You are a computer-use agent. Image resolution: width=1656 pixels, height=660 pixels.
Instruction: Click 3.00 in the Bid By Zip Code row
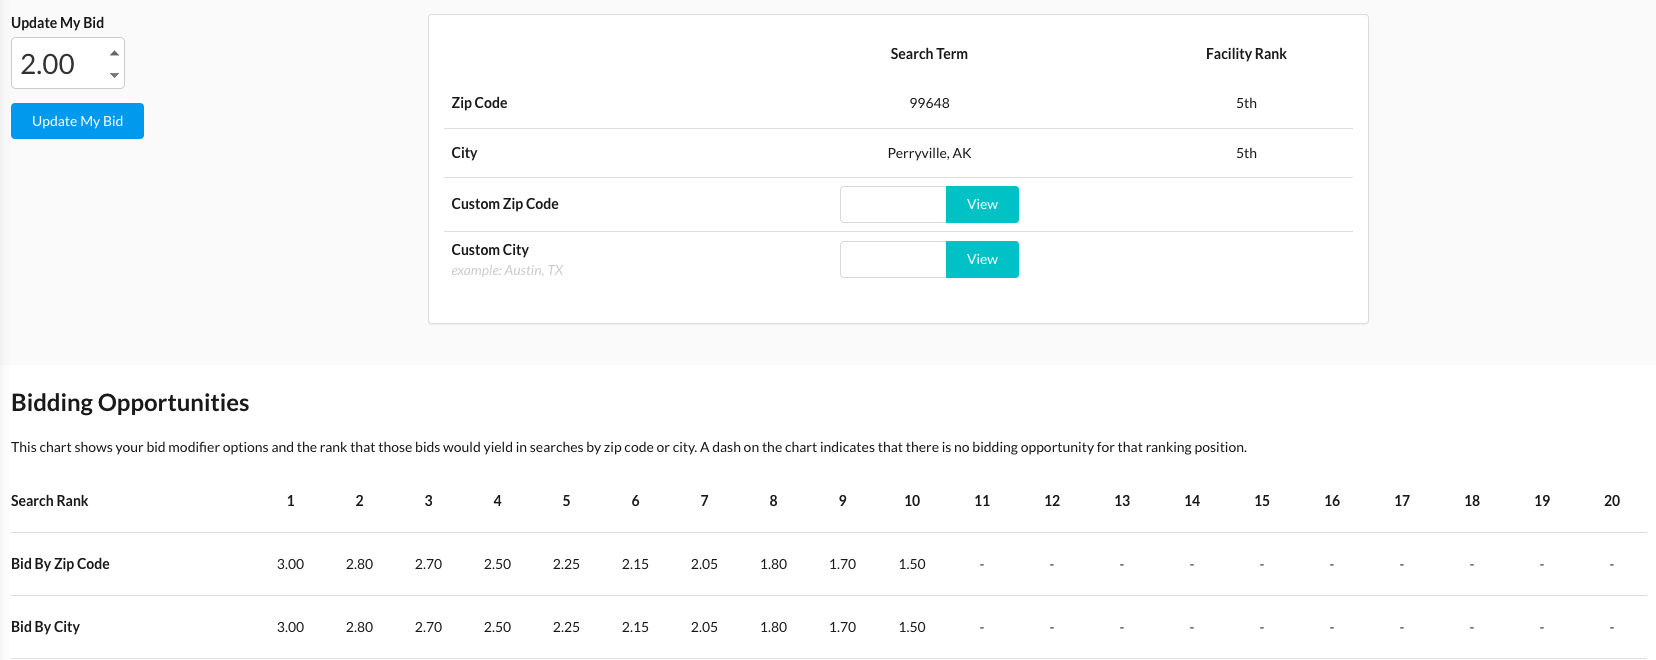tap(291, 564)
